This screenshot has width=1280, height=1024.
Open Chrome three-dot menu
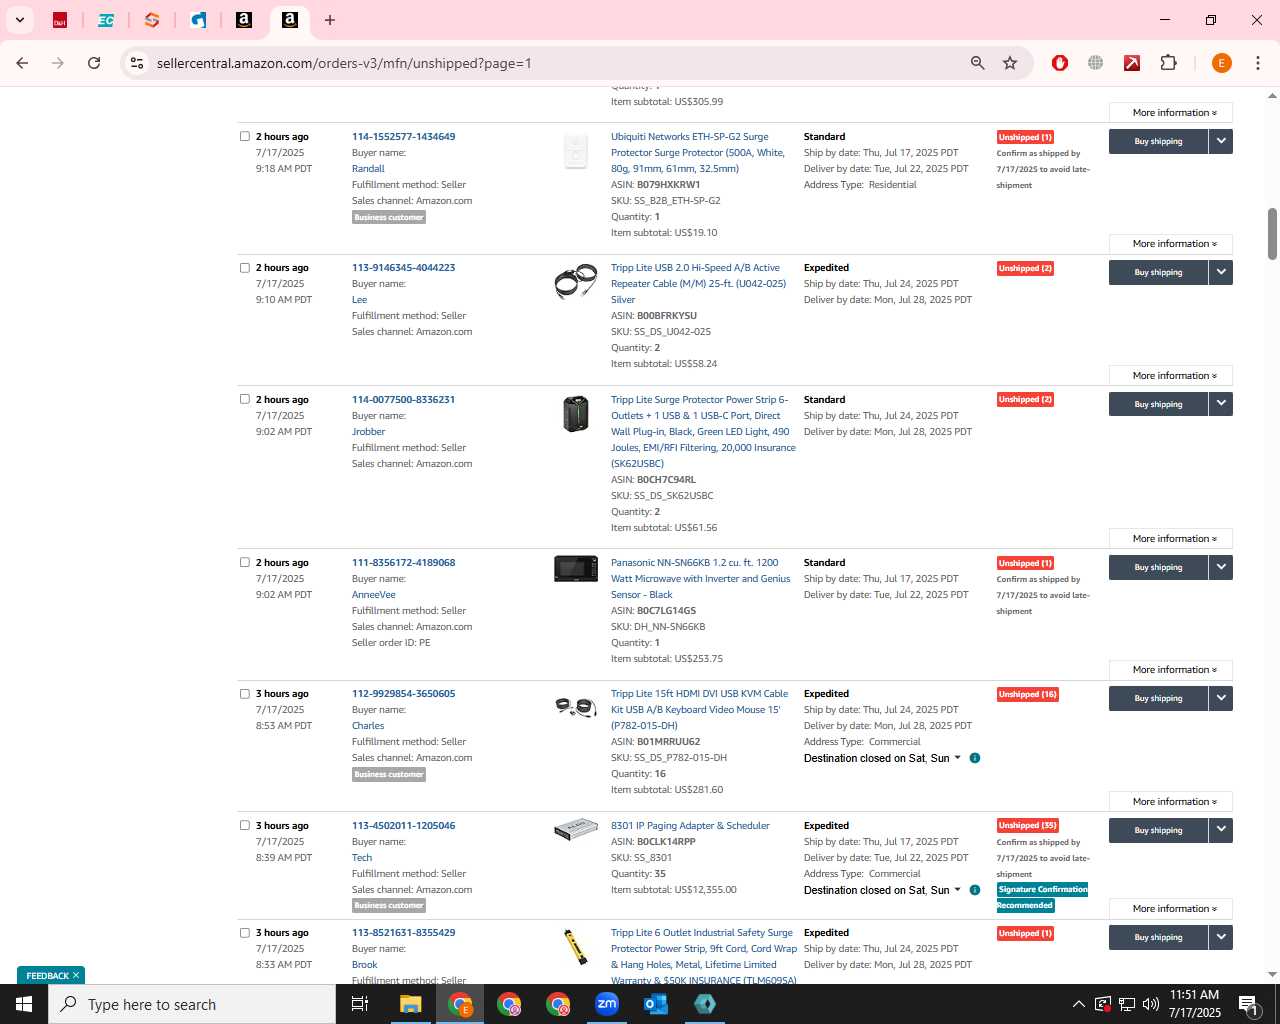point(1258,63)
